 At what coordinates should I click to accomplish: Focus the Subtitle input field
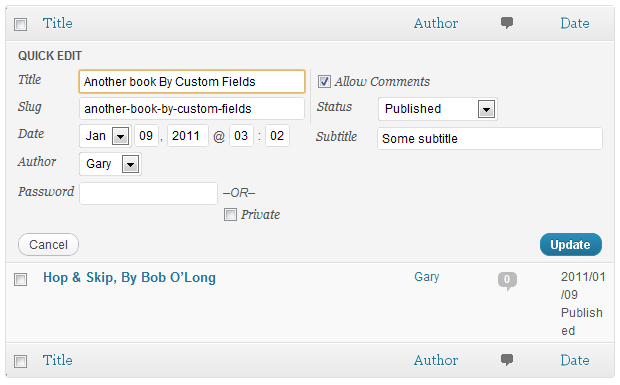[x=490, y=138]
